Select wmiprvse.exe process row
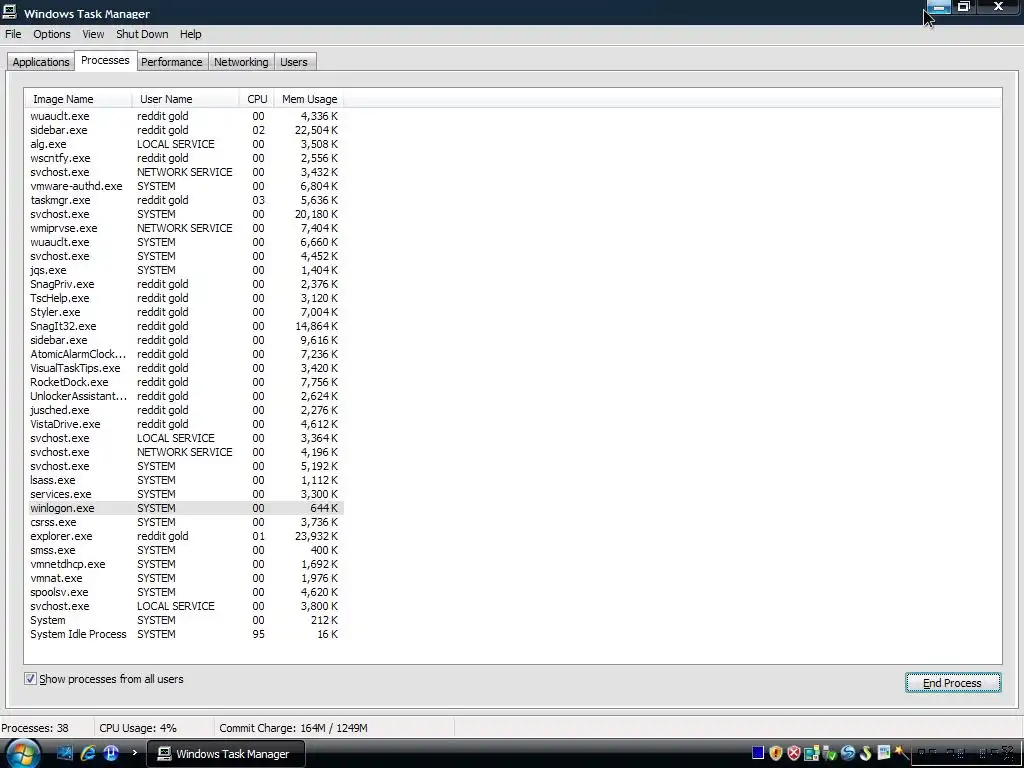 click(184, 228)
